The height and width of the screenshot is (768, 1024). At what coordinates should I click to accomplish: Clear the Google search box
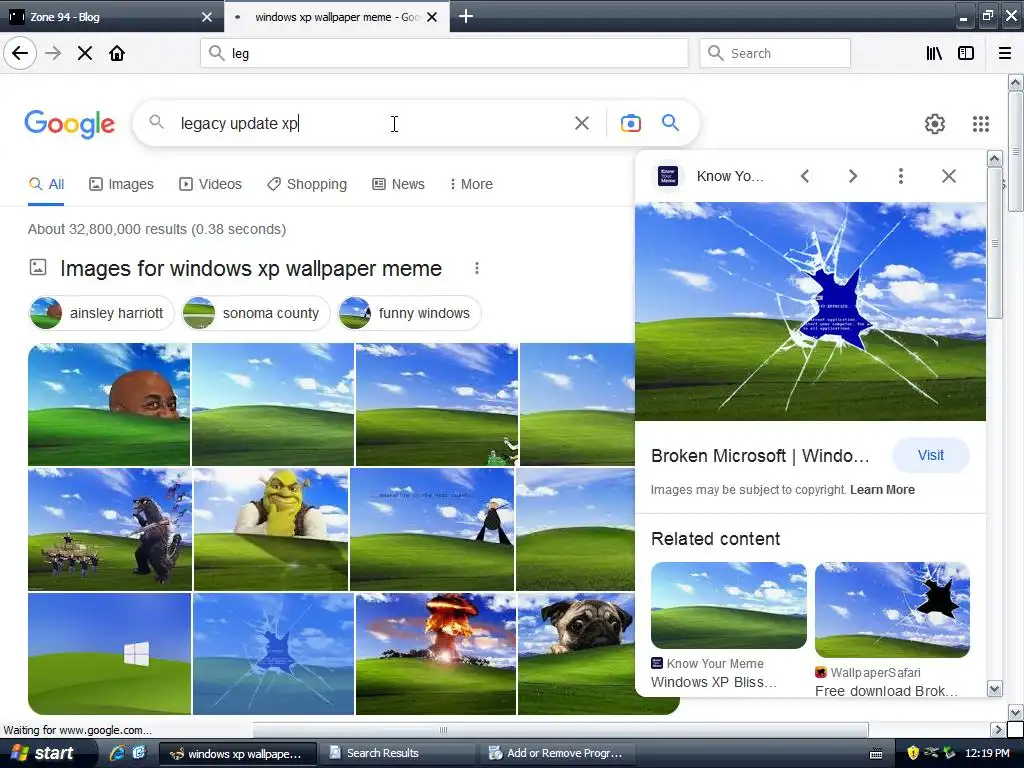(581, 123)
